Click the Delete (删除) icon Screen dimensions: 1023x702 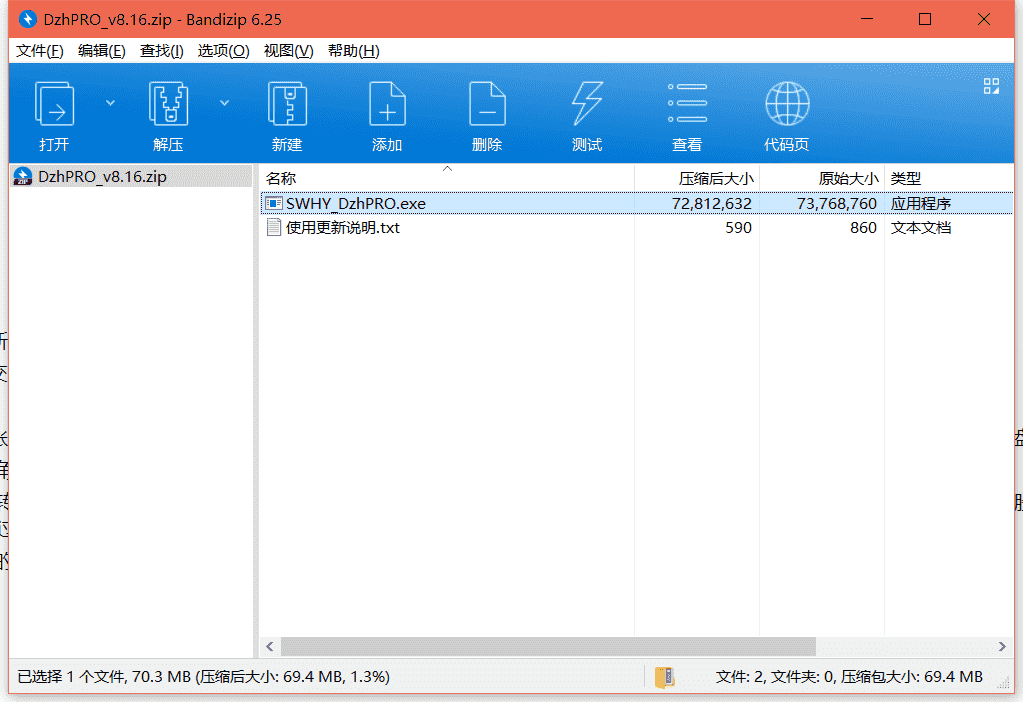coord(487,104)
